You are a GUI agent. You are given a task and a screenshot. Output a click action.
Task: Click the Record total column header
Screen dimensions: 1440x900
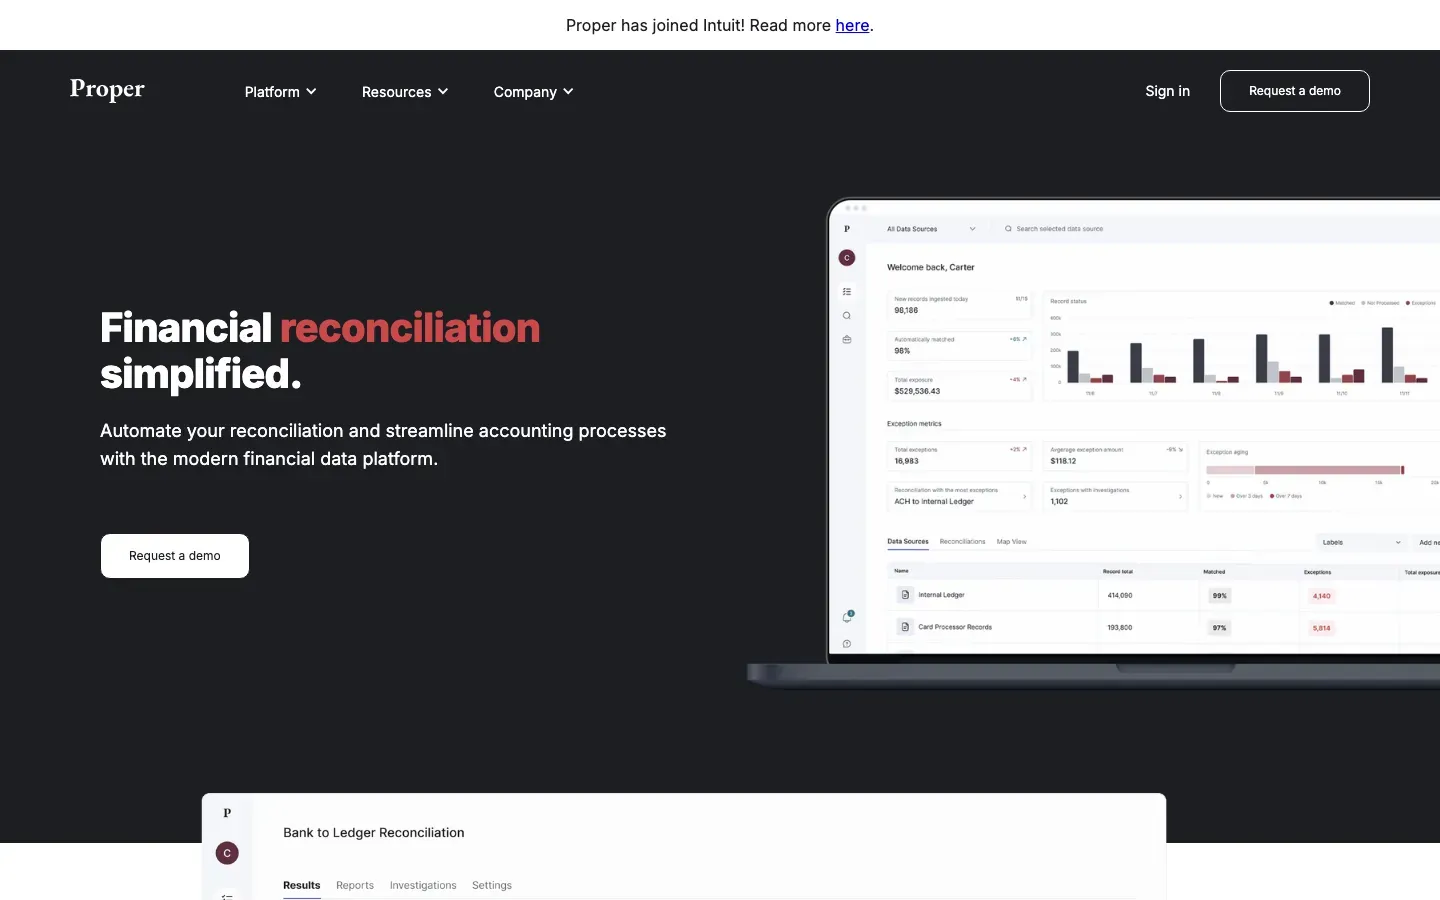1118,571
